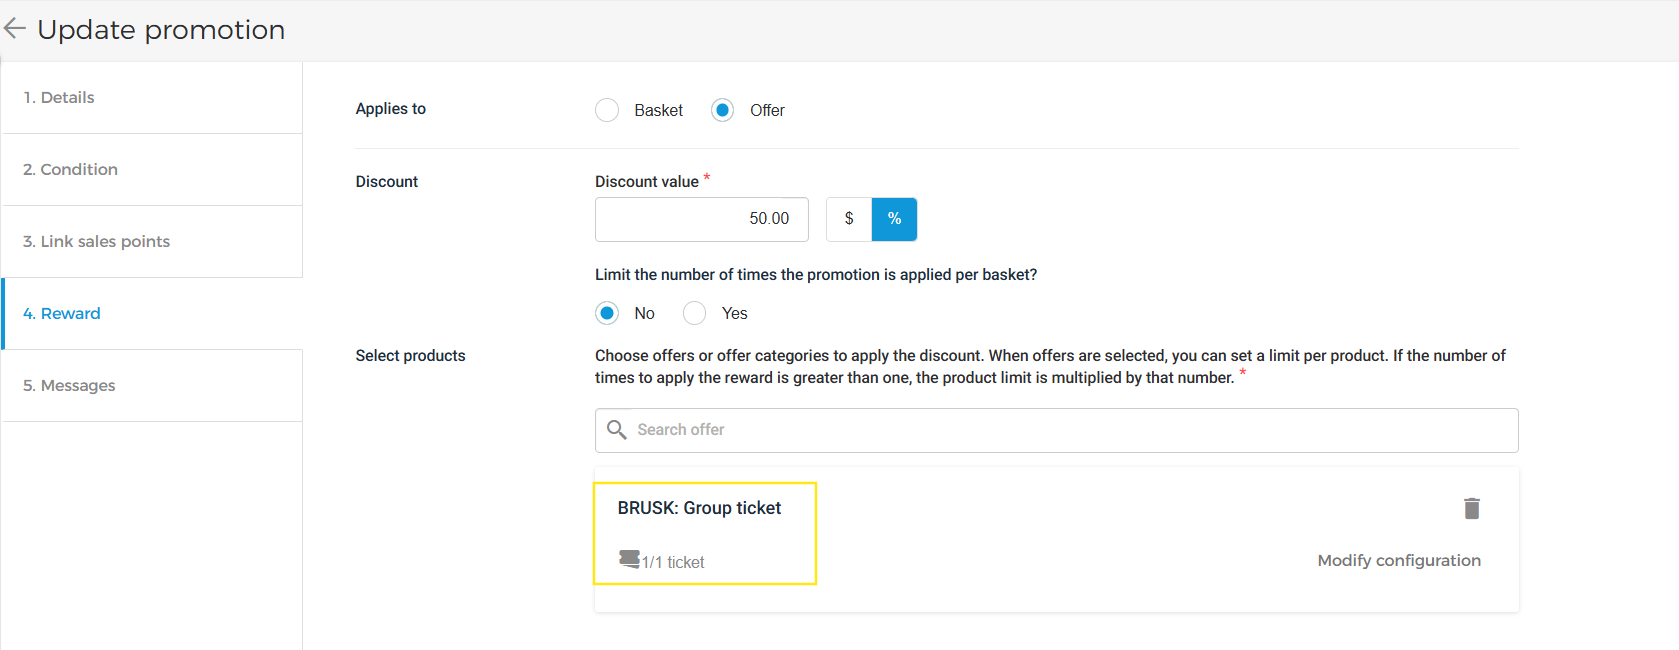Select the Offer radio option
1679x650 pixels.
pyautogui.click(x=722, y=110)
